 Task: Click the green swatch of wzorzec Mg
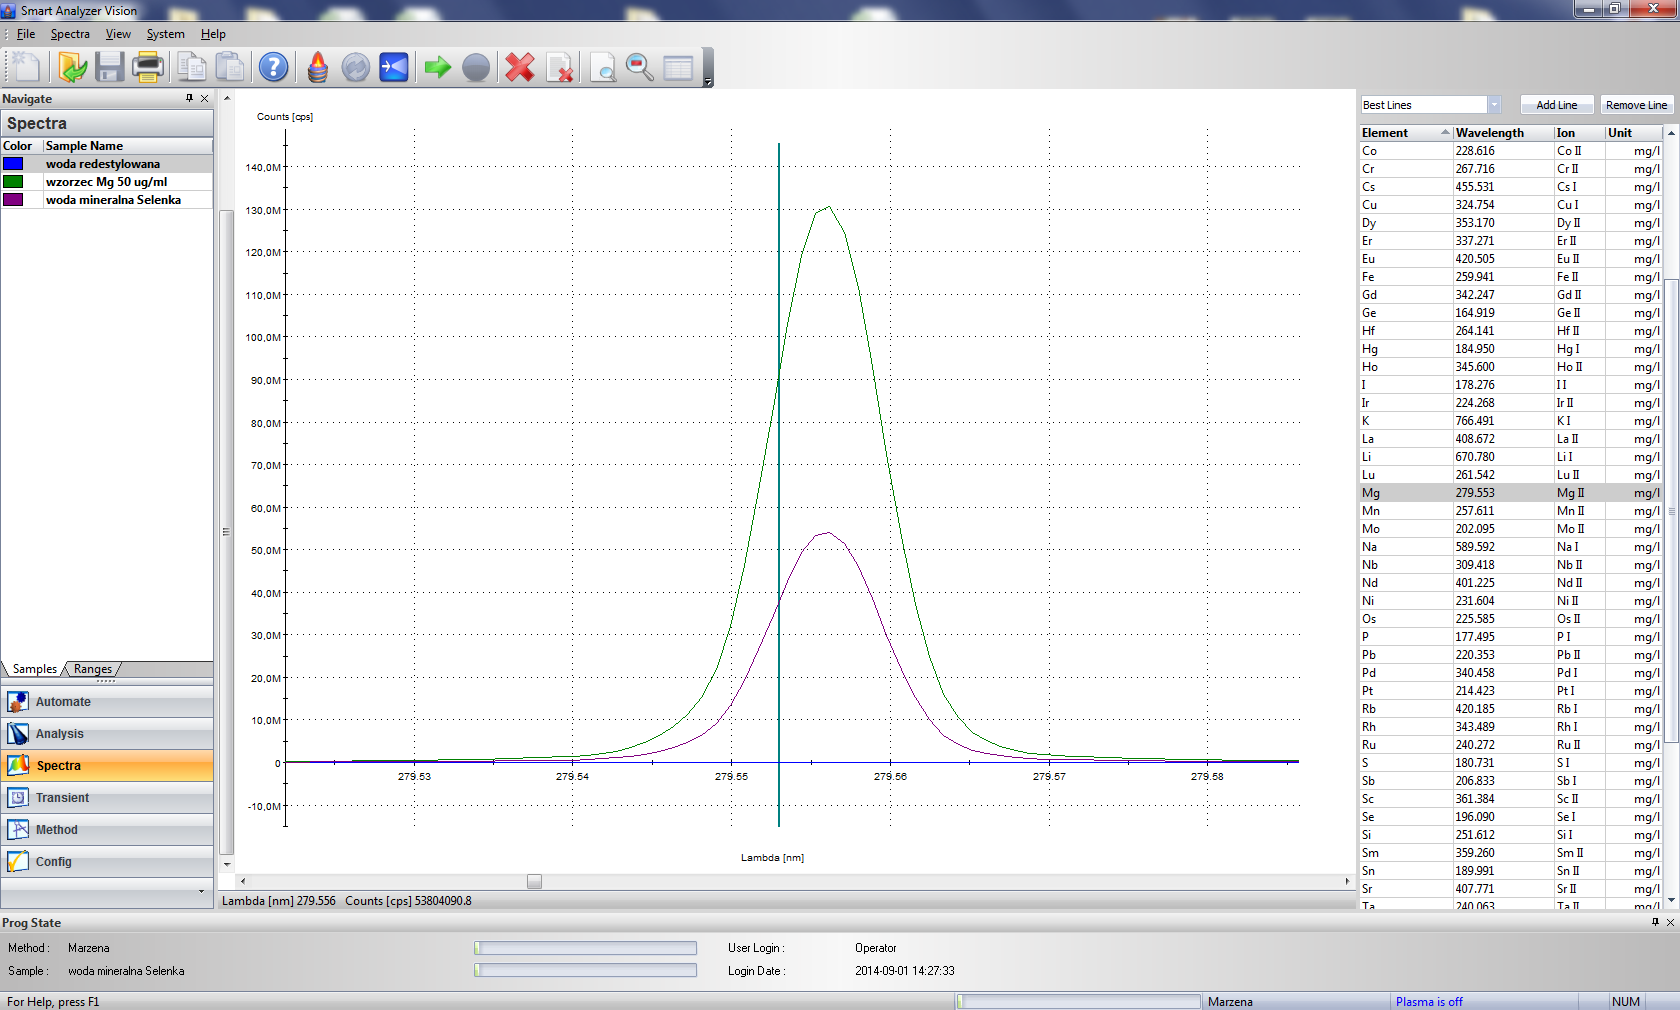pos(13,182)
